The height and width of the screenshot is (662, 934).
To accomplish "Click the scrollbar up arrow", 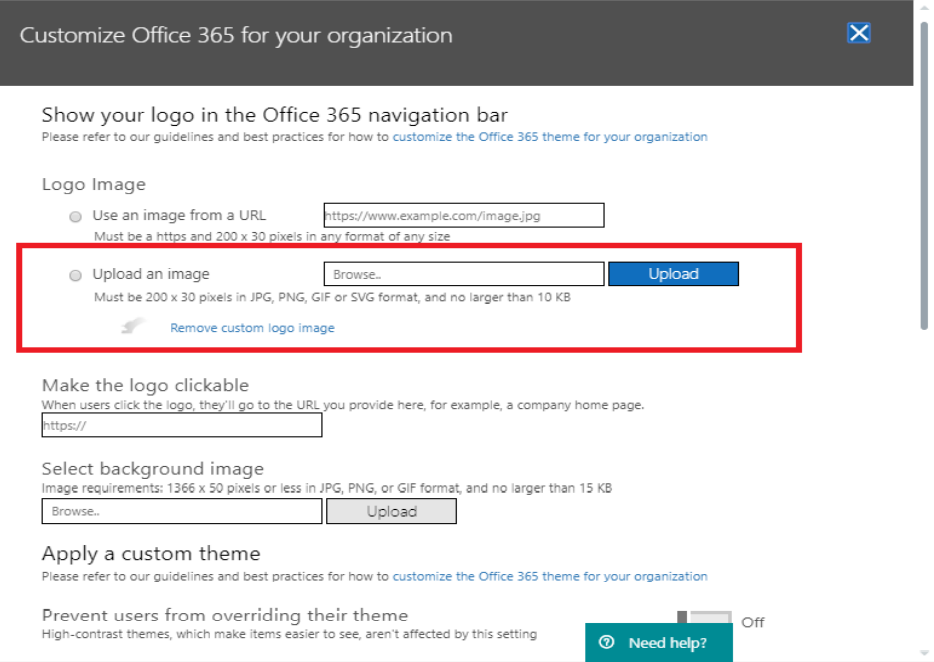I will click(x=924, y=8).
